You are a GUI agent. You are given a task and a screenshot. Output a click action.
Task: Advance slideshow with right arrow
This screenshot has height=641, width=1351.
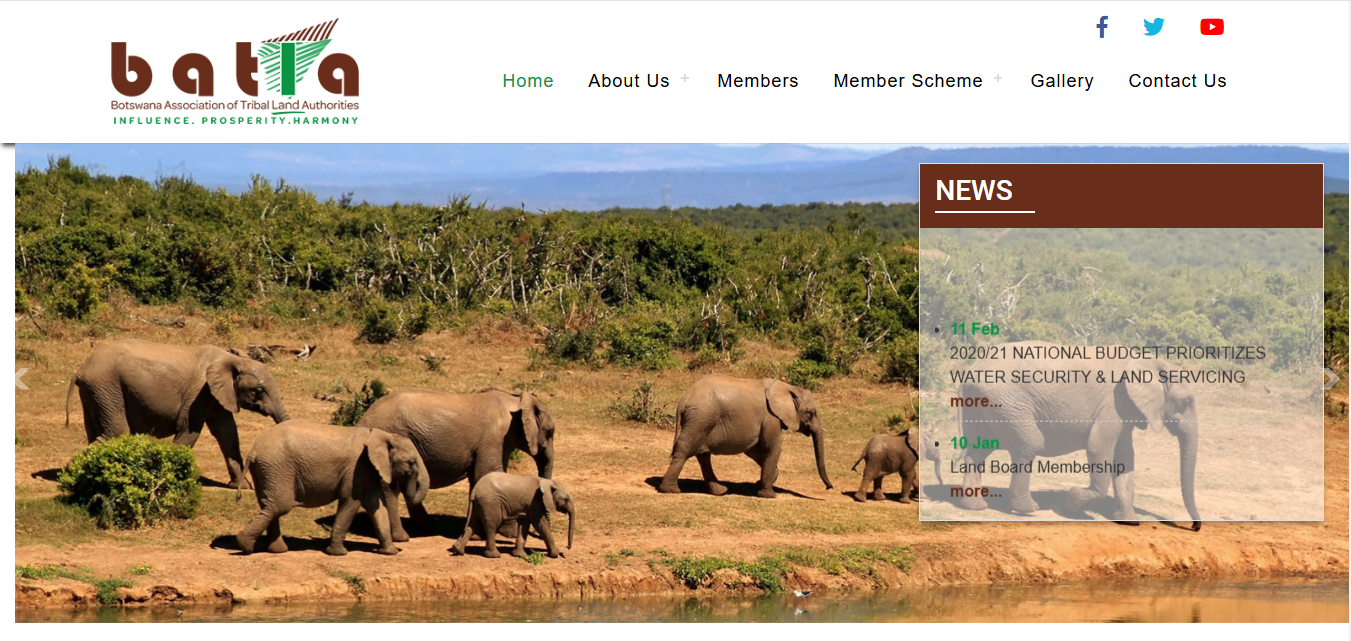click(x=1331, y=379)
